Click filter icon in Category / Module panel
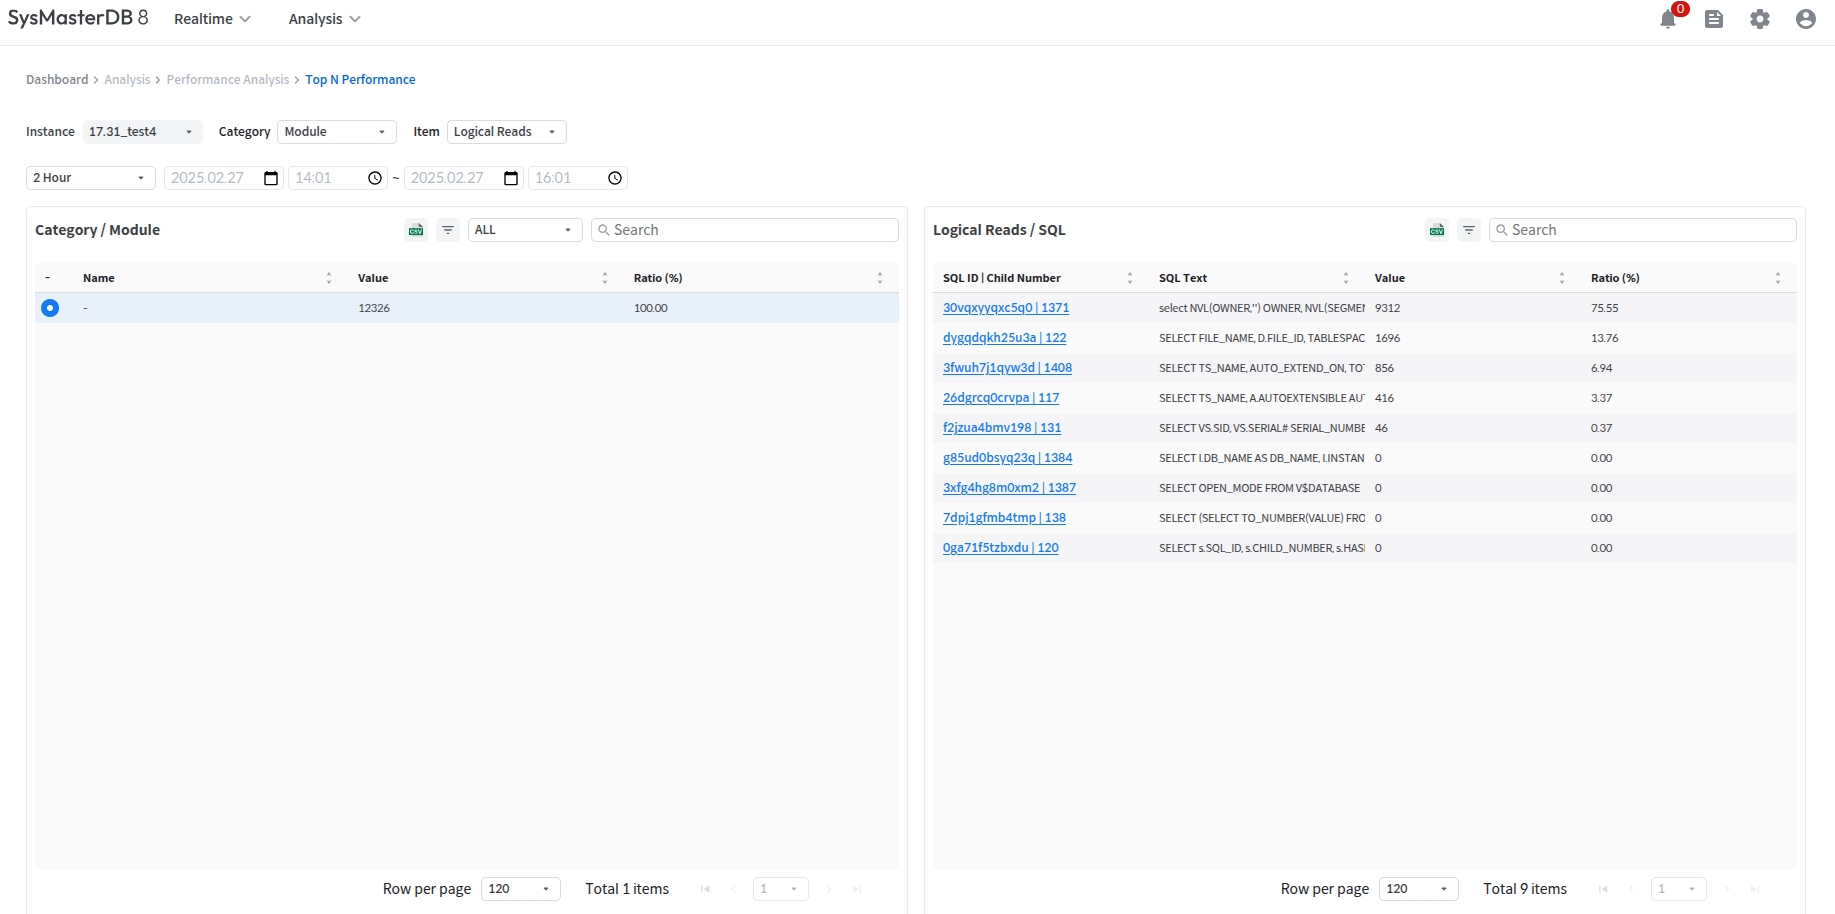The height and width of the screenshot is (914, 1835). [x=448, y=230]
